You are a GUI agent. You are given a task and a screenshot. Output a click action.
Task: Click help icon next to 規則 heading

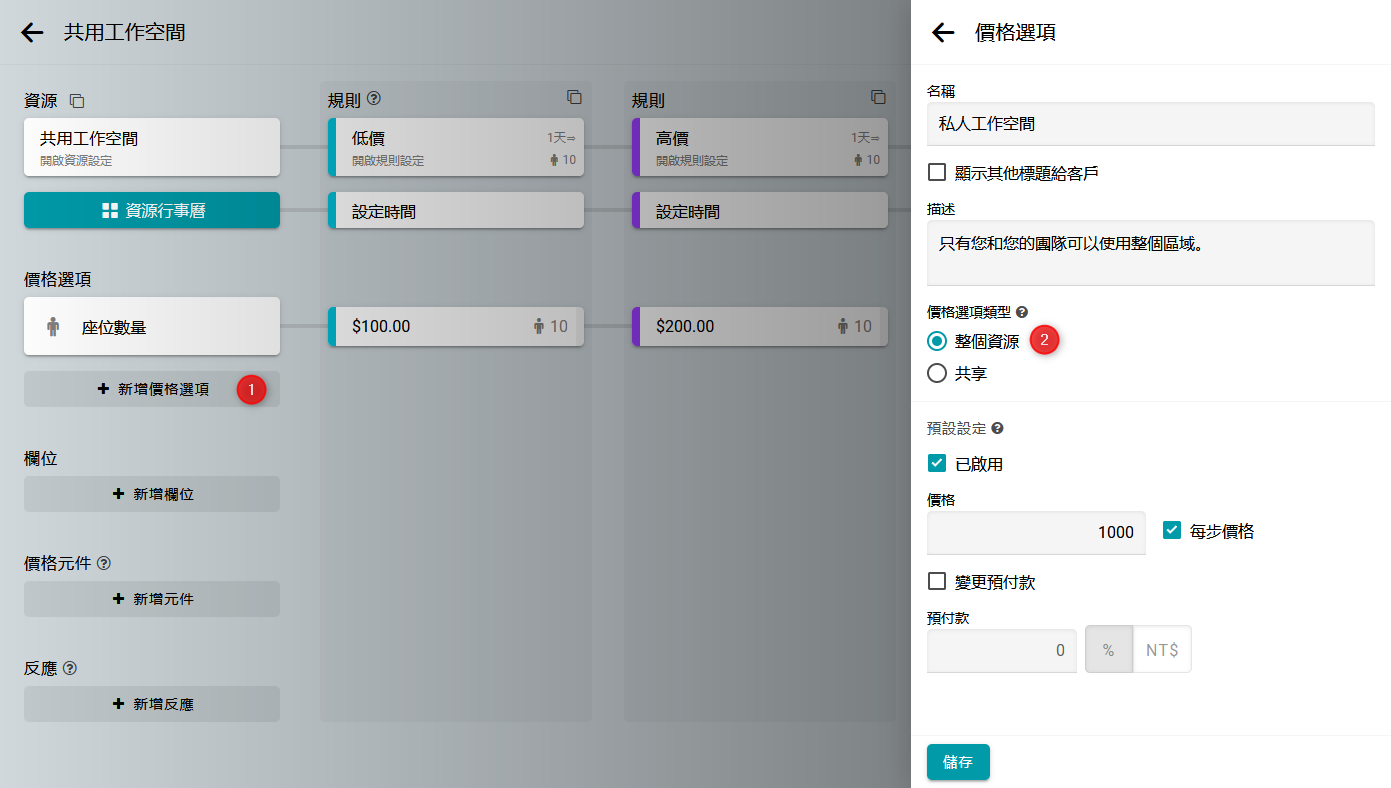[x=374, y=99]
